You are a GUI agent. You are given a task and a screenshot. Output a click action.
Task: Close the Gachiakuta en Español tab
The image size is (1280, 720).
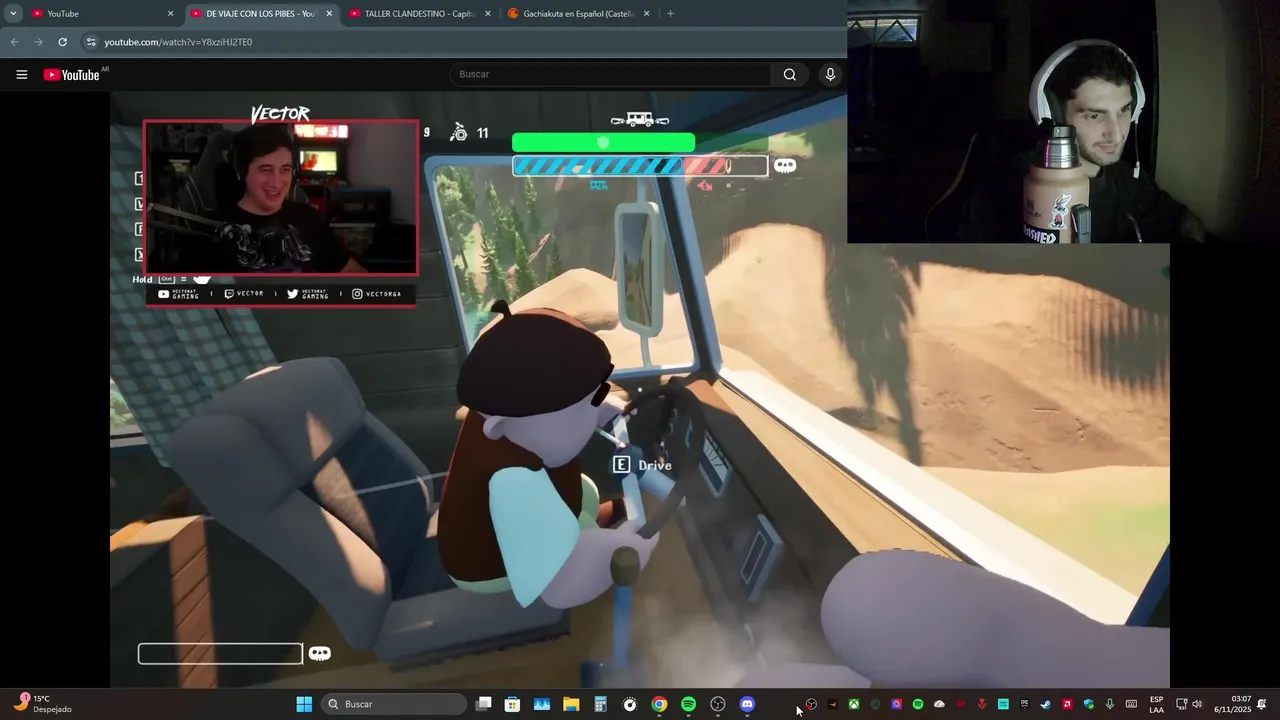647,14
